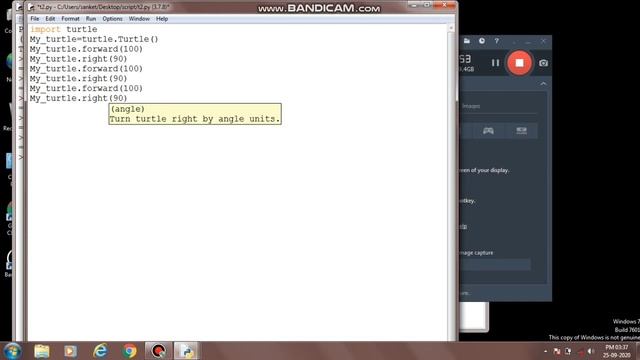
Task: Click the last 'My_turtle.right(90)' line
Action: tap(78, 98)
